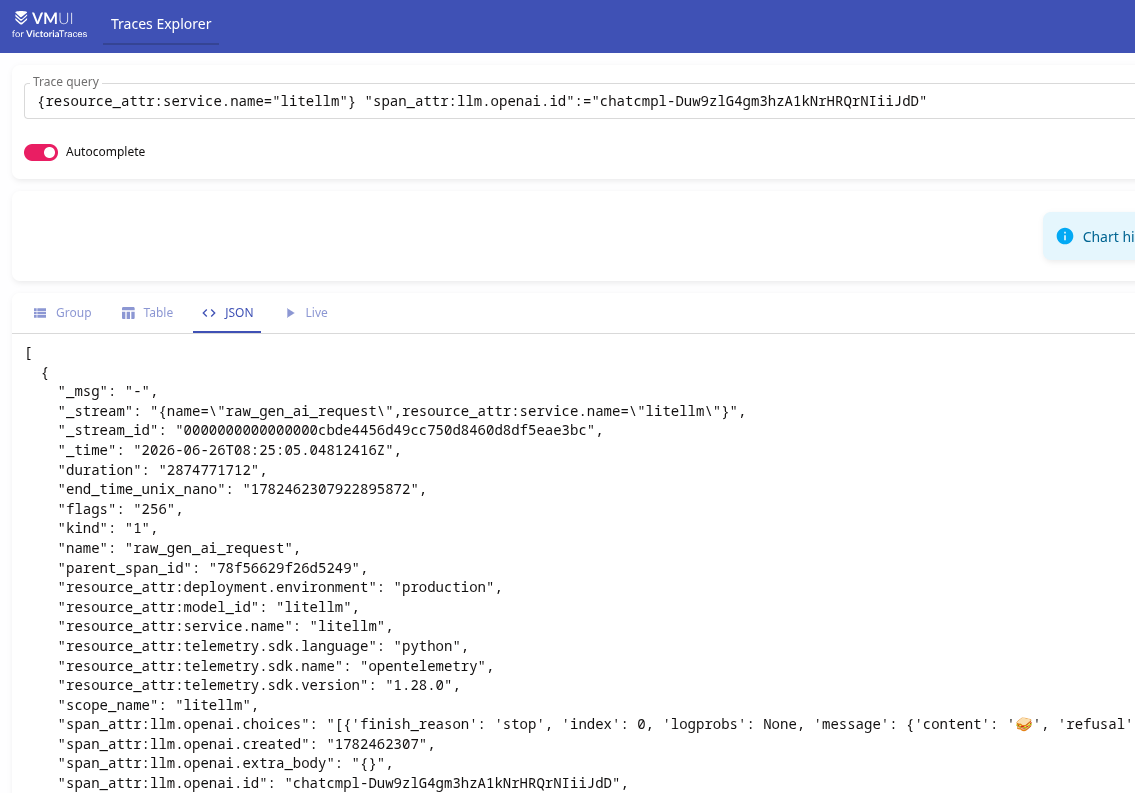Click the span_attr:llm.openai.extra_body line
Image resolution: width=1135 pixels, height=793 pixels.
coord(226,764)
